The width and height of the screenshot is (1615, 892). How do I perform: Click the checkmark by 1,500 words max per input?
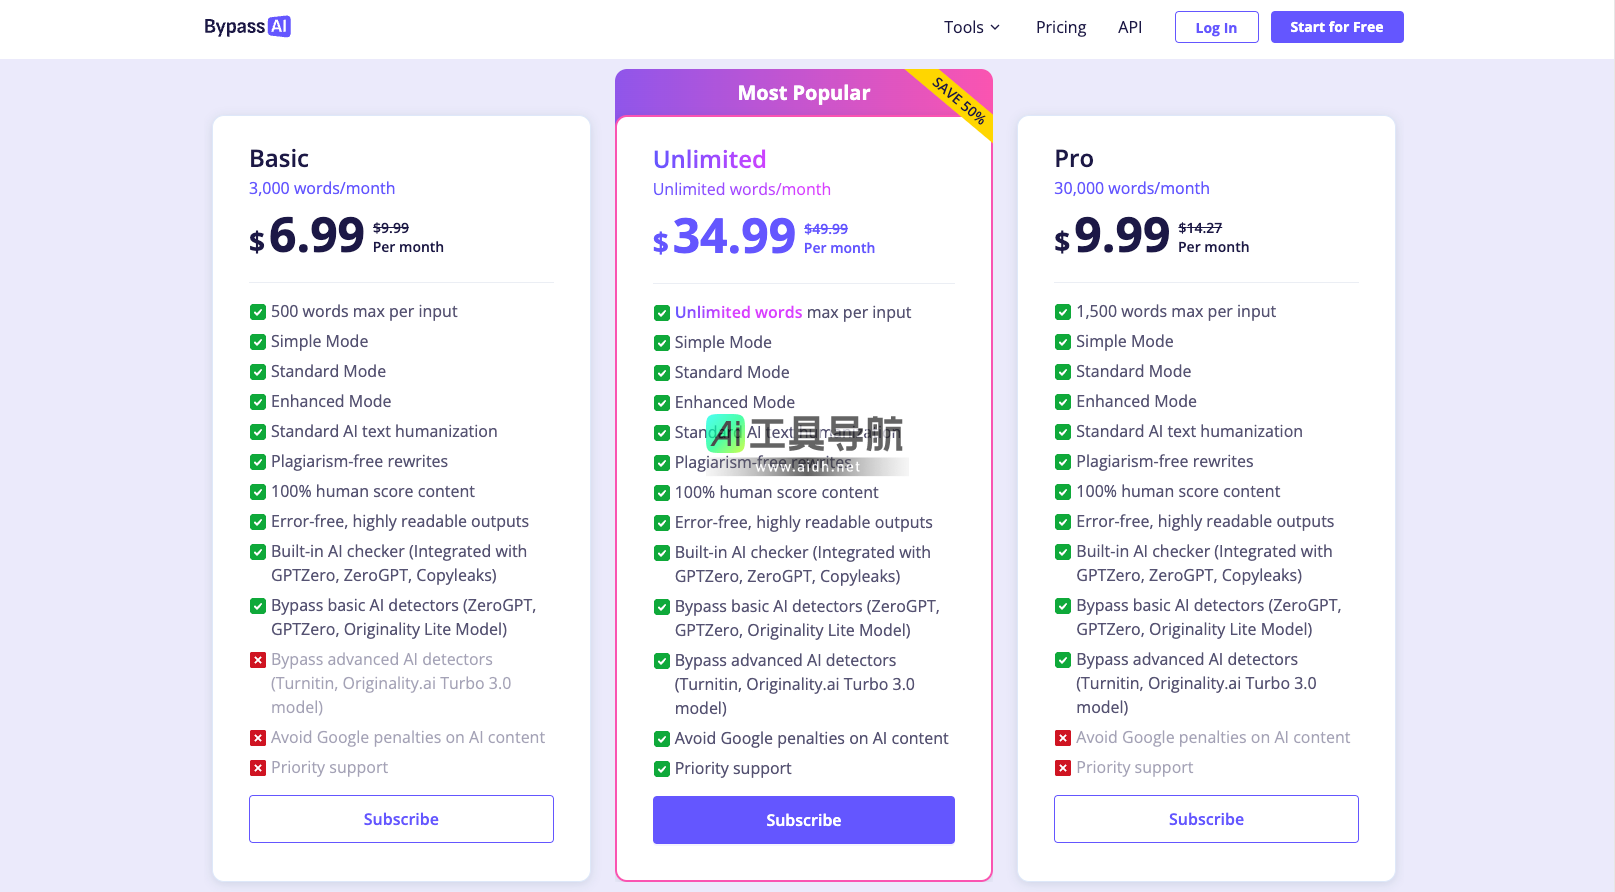point(1063,312)
